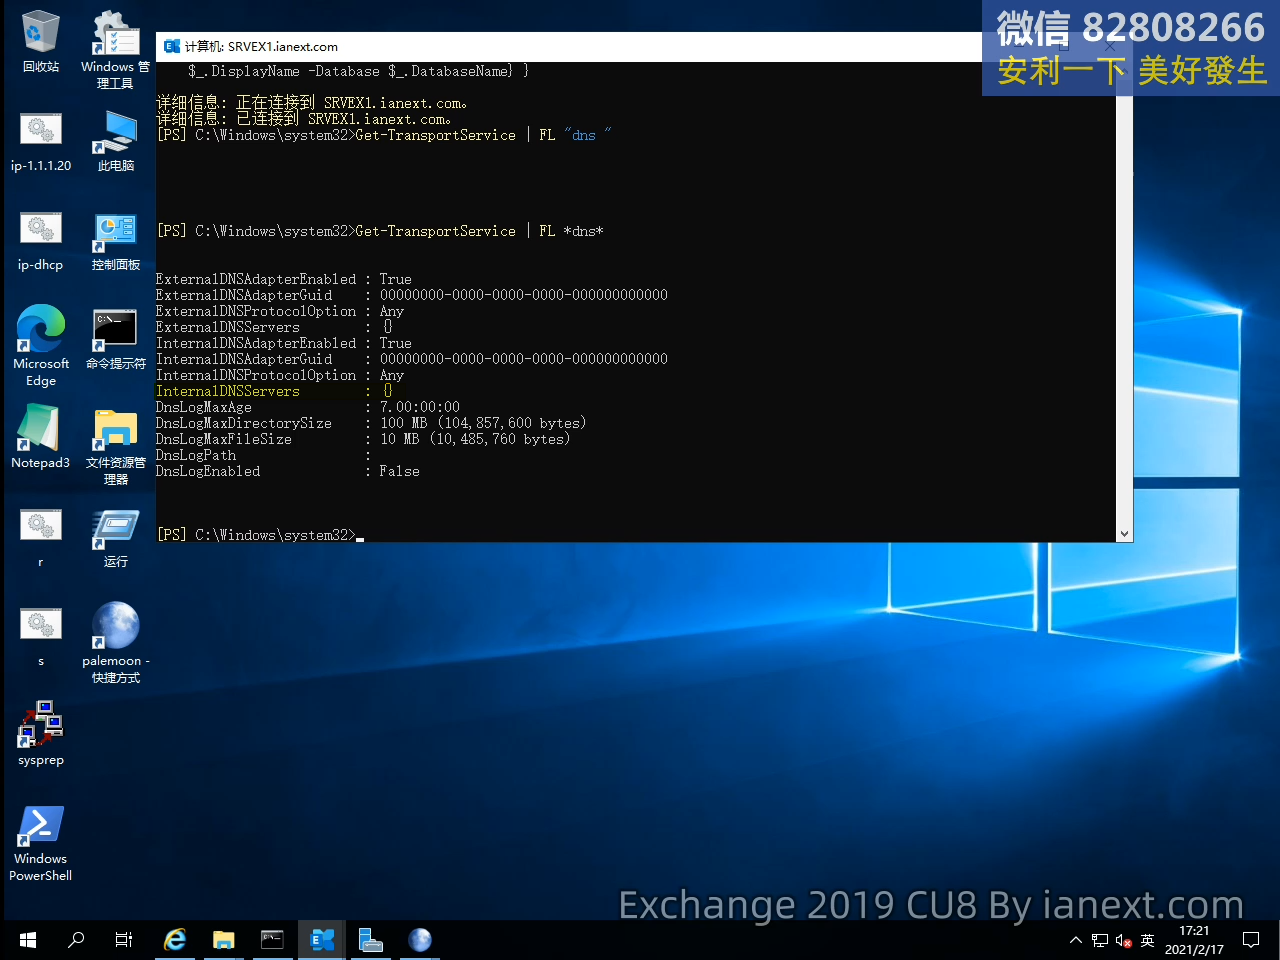Click the Get-TransportService | FL *dns* command
The width and height of the screenshot is (1280, 960).
(x=479, y=231)
